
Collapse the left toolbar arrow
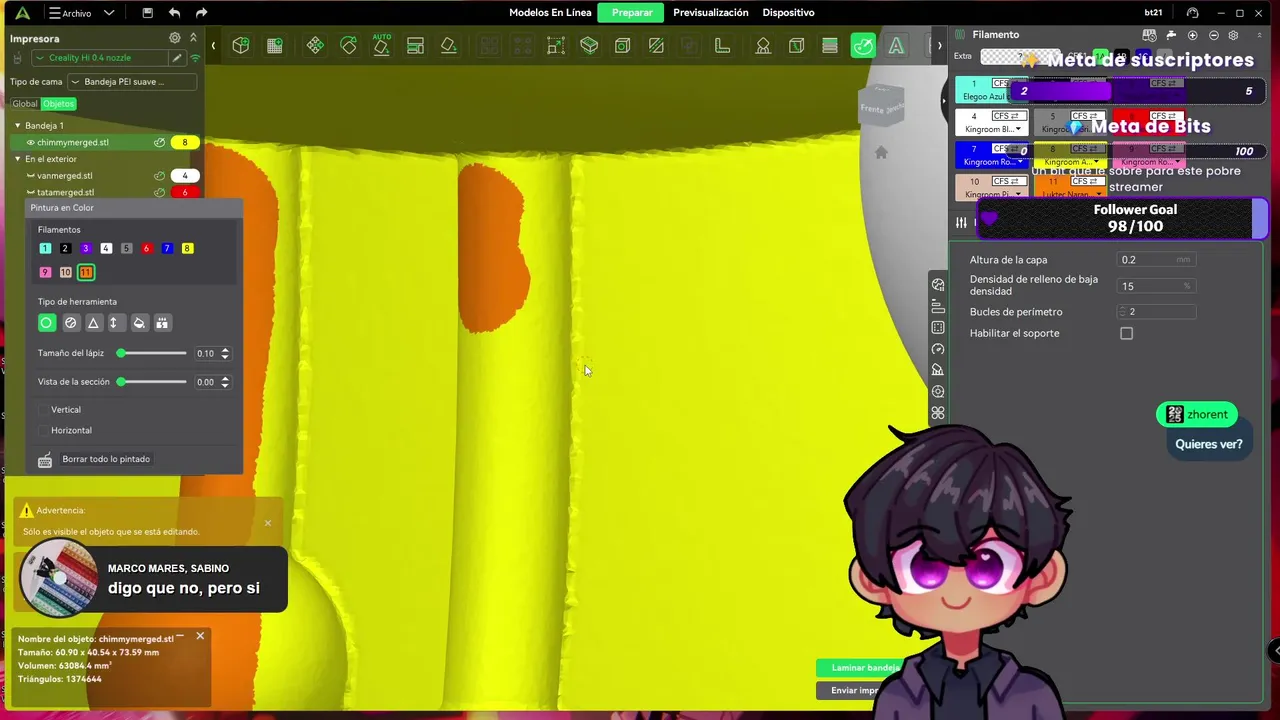point(213,45)
